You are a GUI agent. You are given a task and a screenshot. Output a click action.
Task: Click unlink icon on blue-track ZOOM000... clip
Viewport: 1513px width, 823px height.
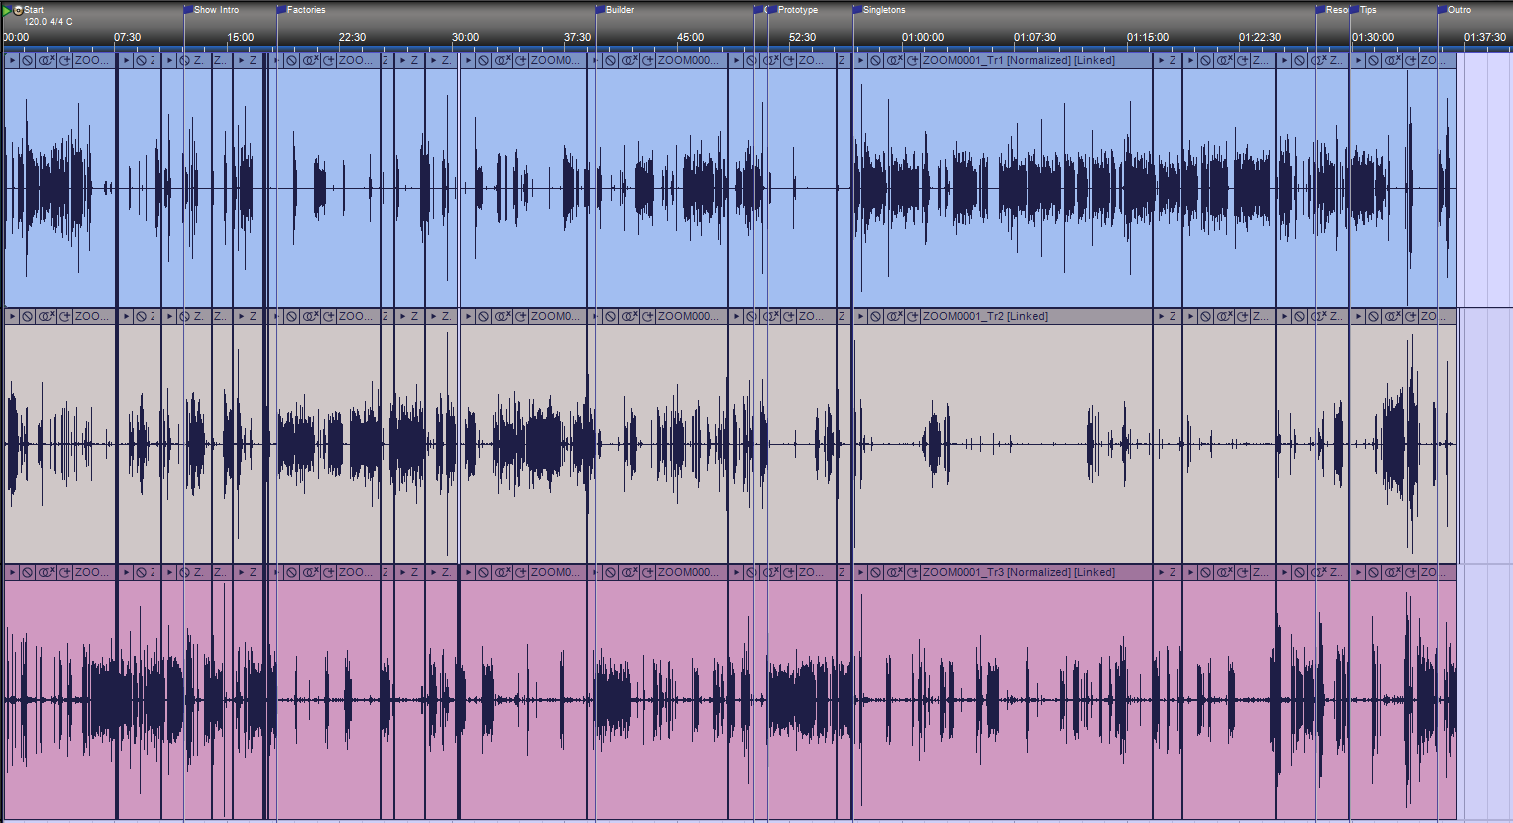[x=629, y=60]
